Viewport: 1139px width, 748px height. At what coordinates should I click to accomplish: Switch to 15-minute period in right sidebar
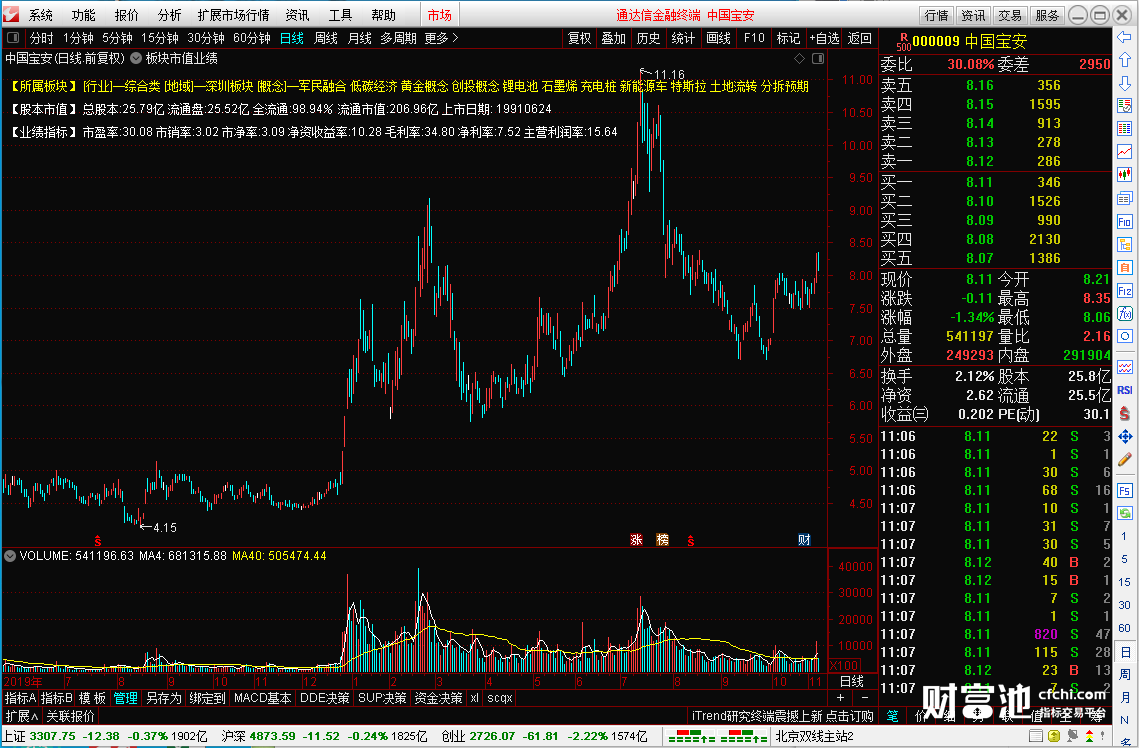tap(1124, 582)
